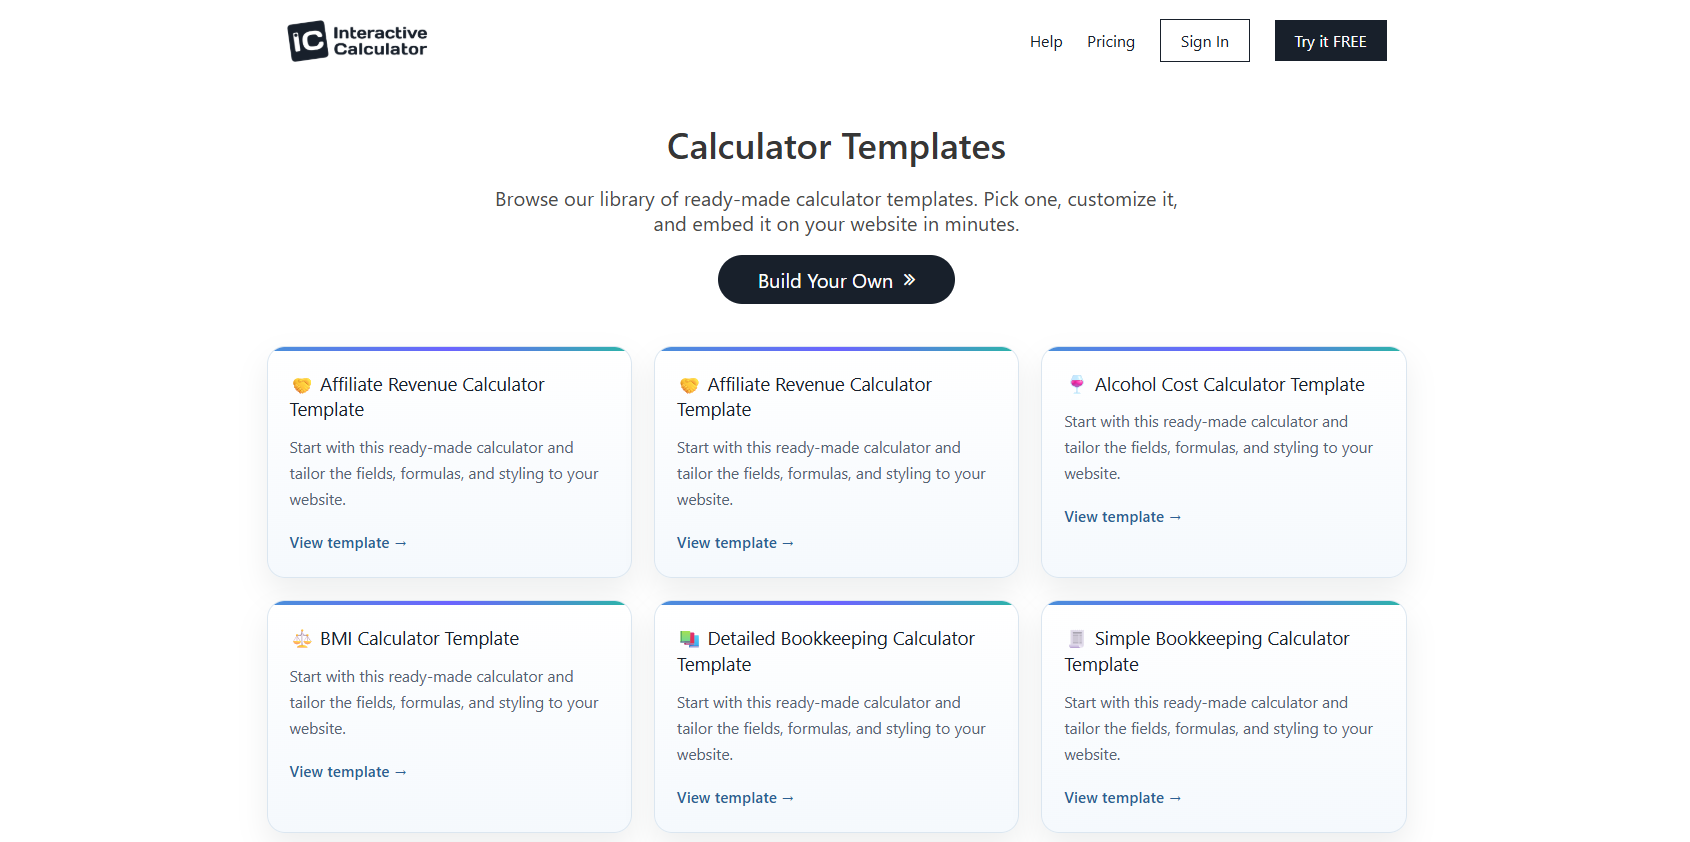Click the double chevron in Build Your Own
This screenshot has height=842, width=1690.
pos(909,280)
